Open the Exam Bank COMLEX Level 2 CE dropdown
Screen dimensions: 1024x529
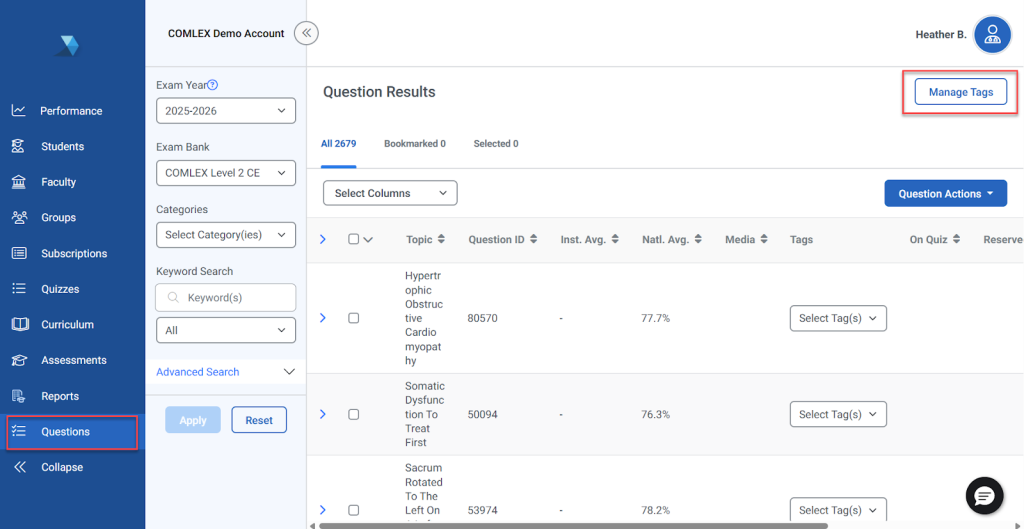[x=225, y=173]
